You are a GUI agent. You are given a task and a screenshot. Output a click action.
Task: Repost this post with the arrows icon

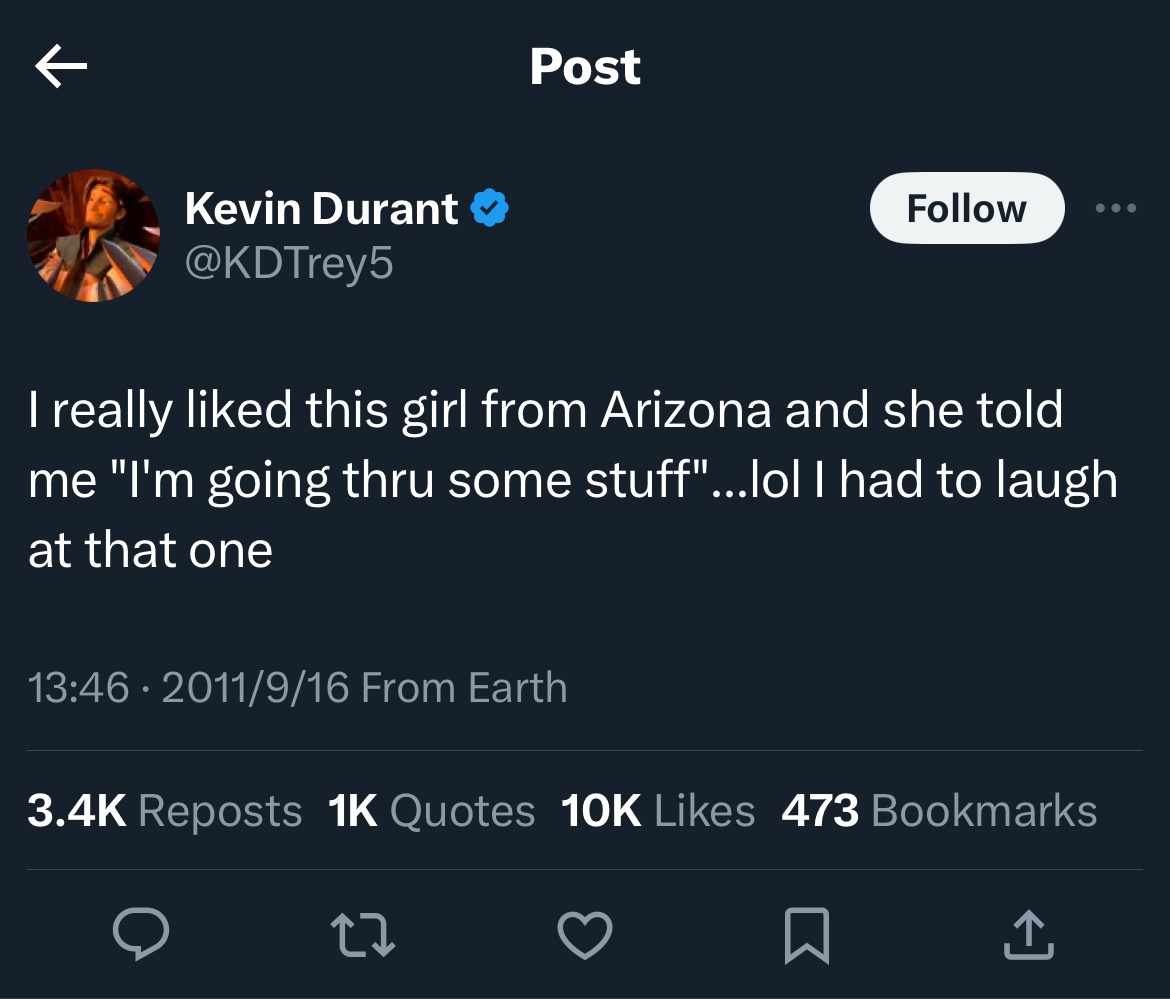[x=363, y=936]
